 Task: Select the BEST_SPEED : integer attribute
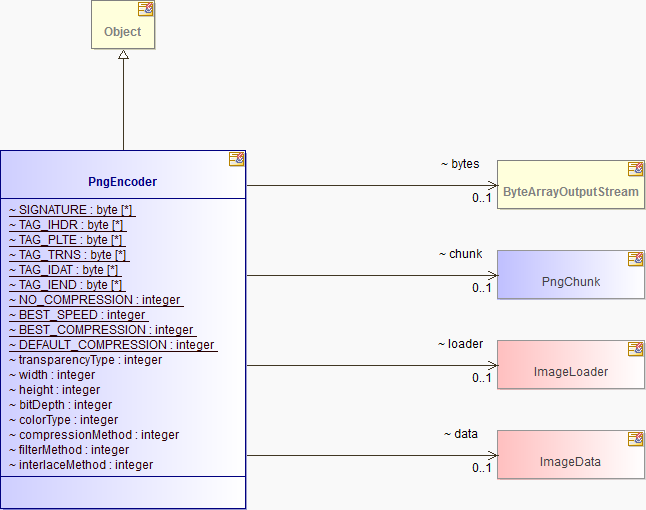coord(79,315)
